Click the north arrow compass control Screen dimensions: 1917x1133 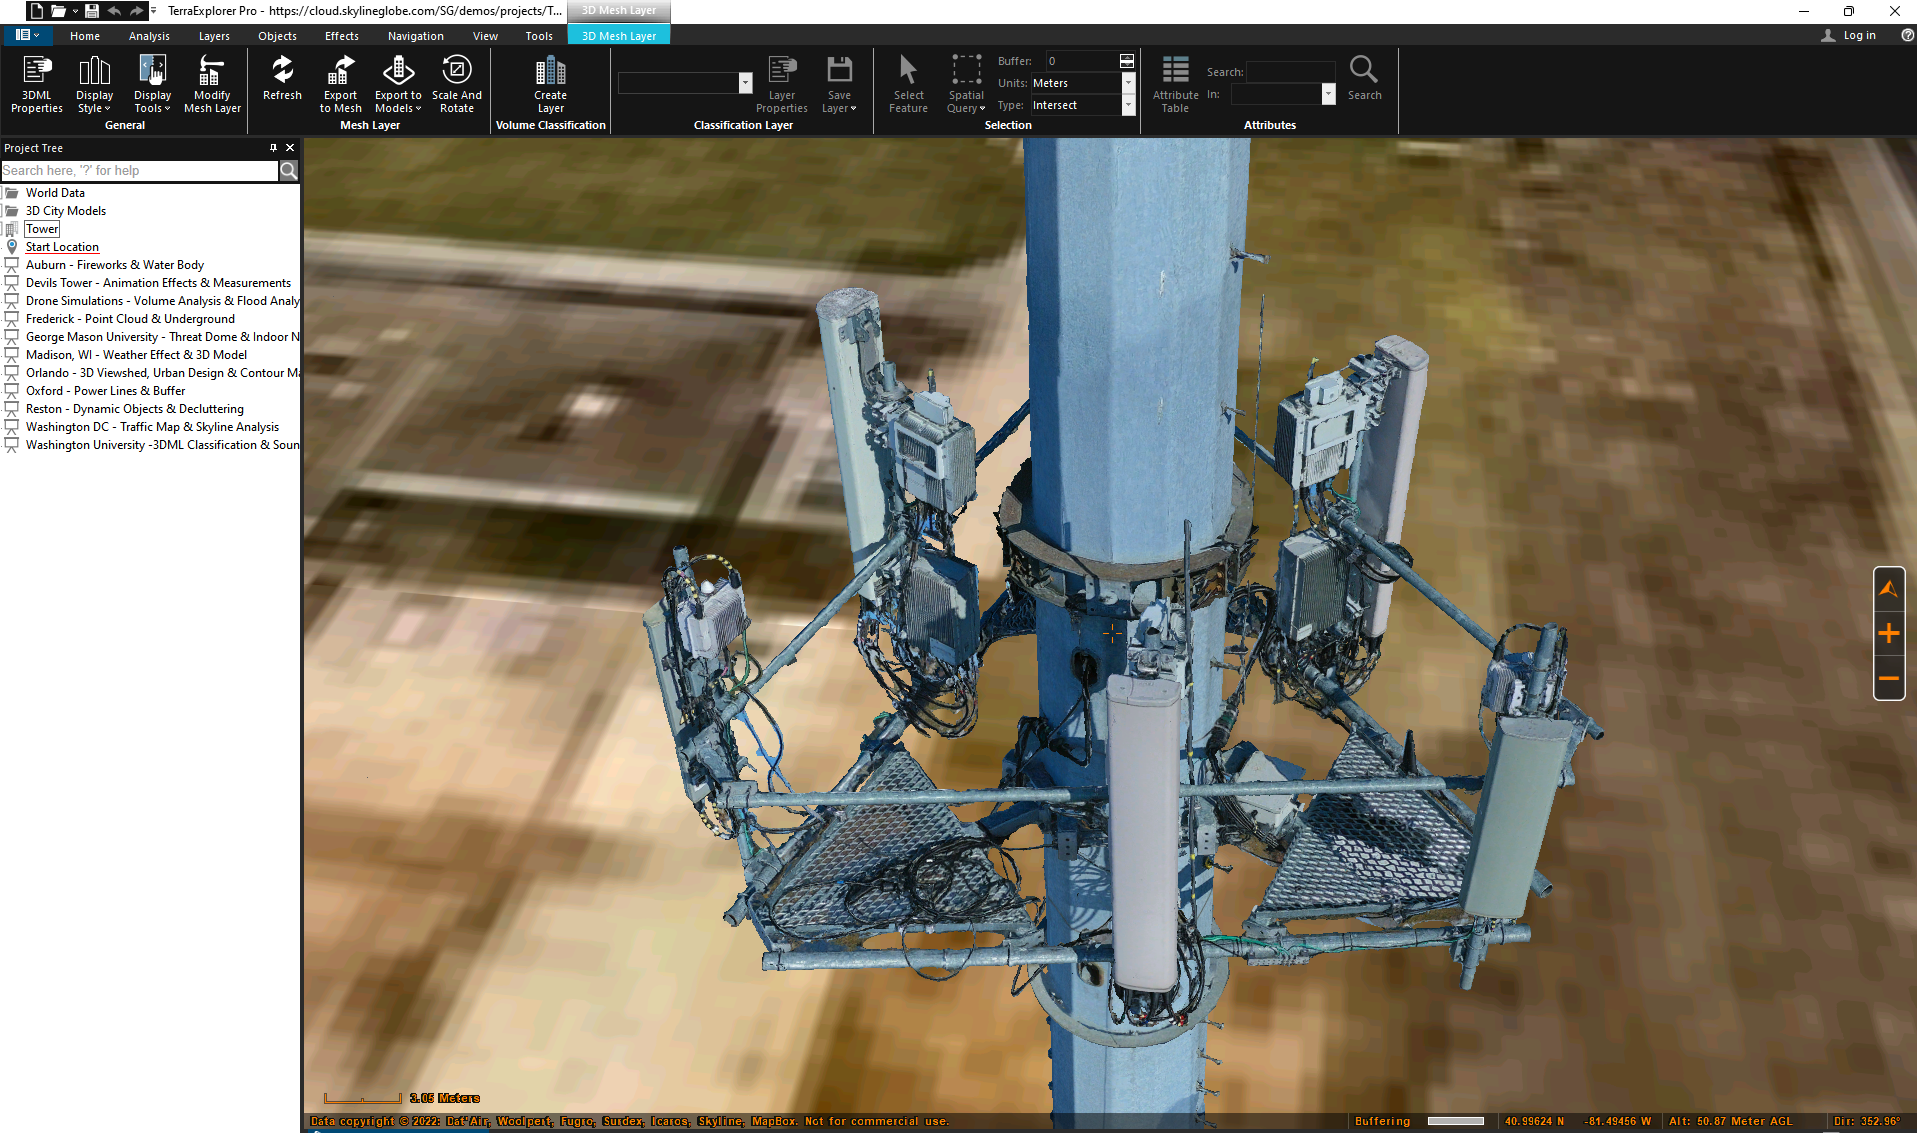[x=1888, y=589]
